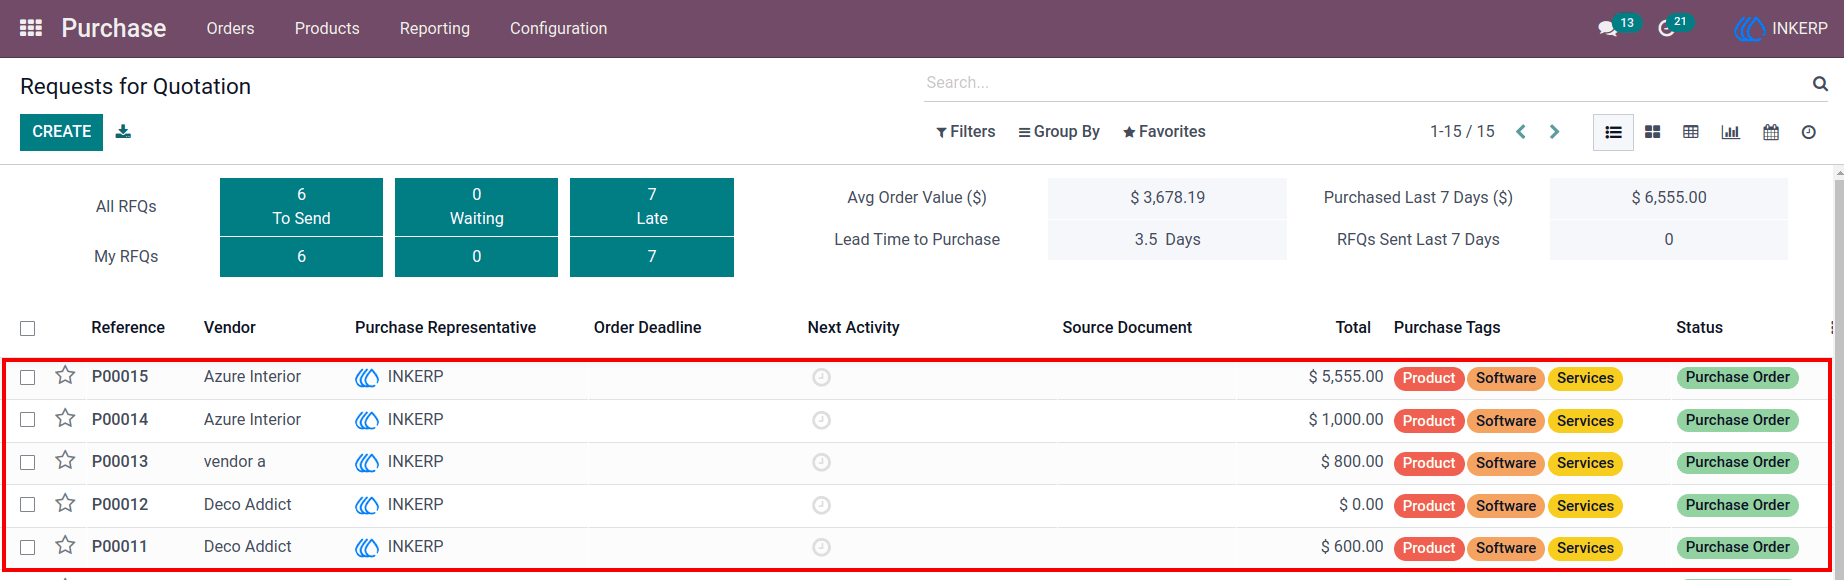1844x580 pixels.
Task: Switch to calendar view
Action: tap(1771, 132)
